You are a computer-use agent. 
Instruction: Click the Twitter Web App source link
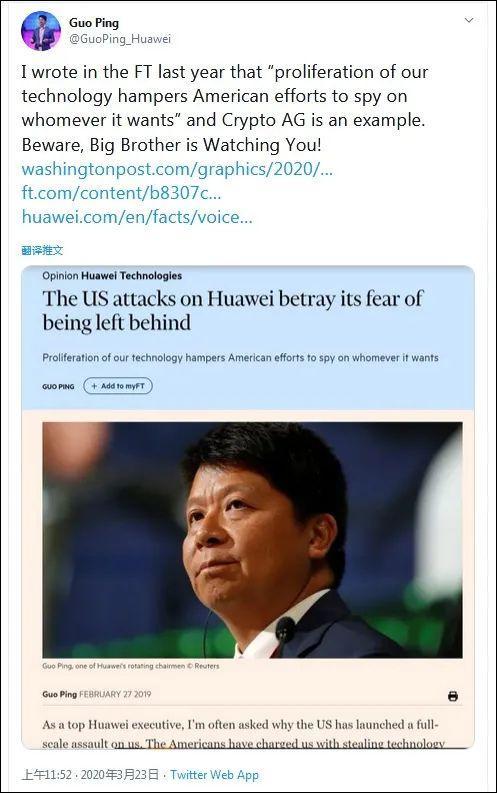[214, 775]
